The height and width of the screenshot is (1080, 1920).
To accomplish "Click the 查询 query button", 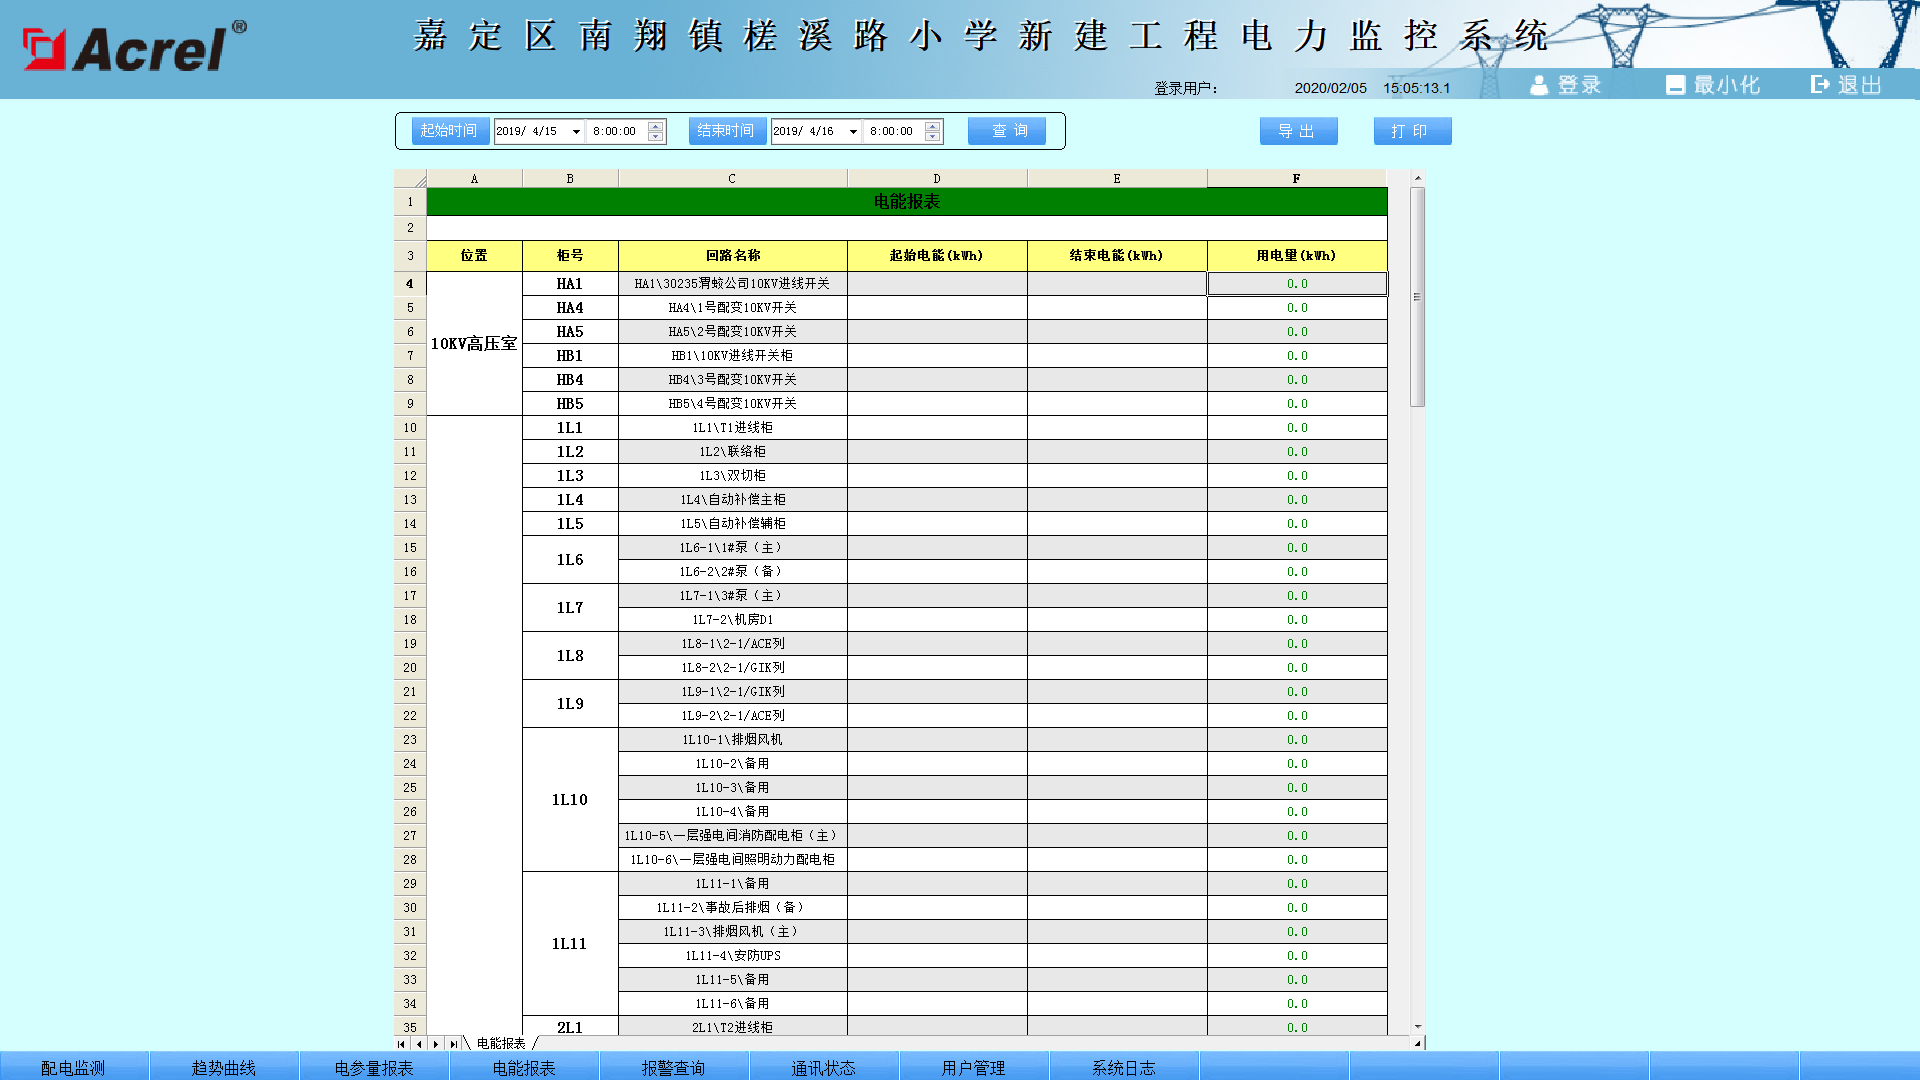I will pyautogui.click(x=1007, y=131).
